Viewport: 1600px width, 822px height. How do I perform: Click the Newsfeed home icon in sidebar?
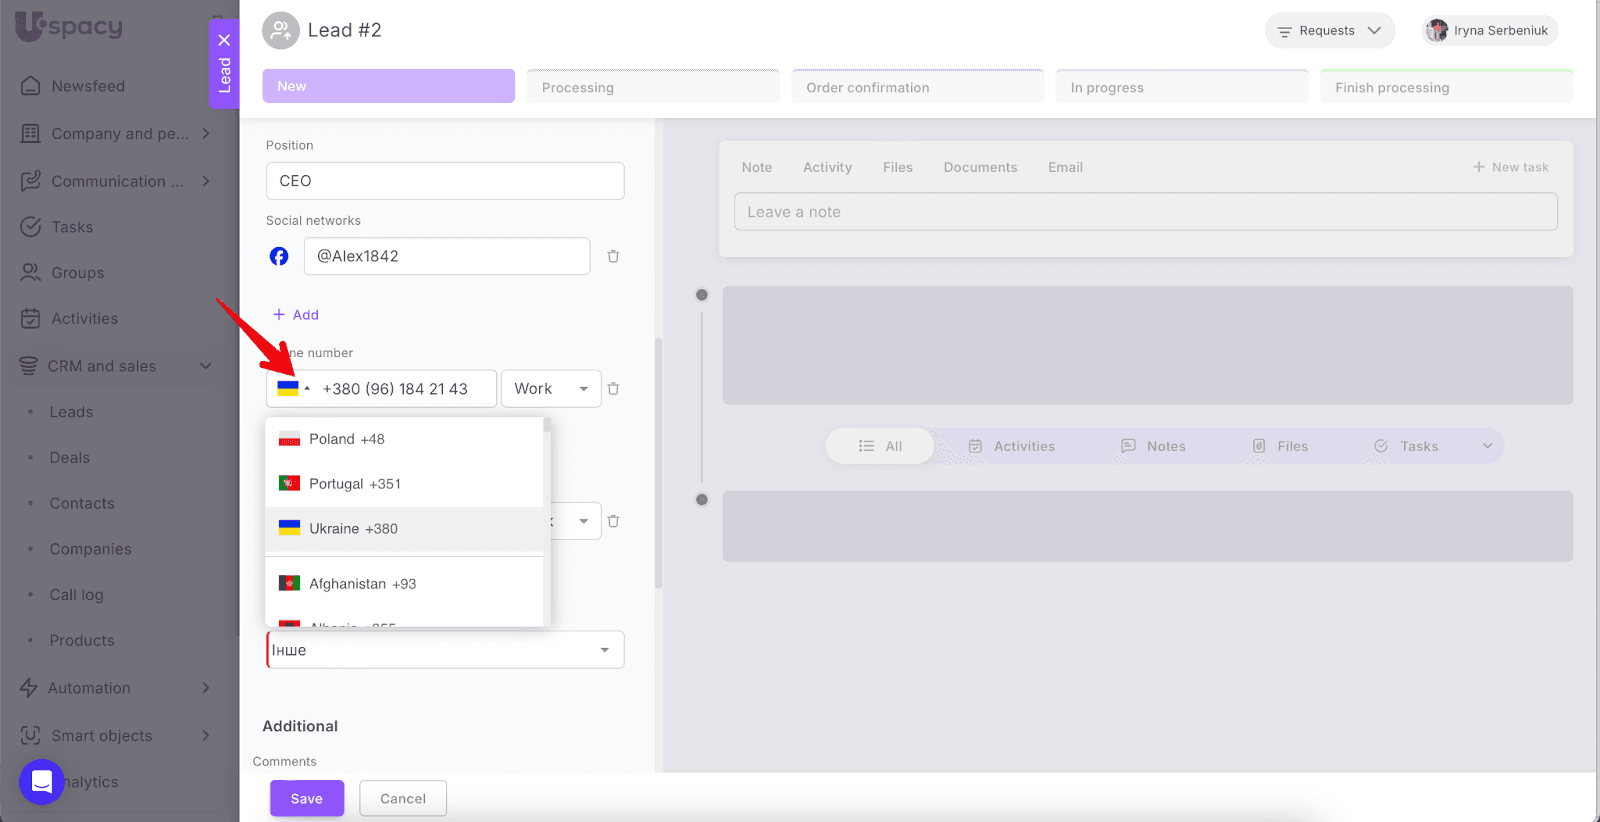[x=31, y=86]
